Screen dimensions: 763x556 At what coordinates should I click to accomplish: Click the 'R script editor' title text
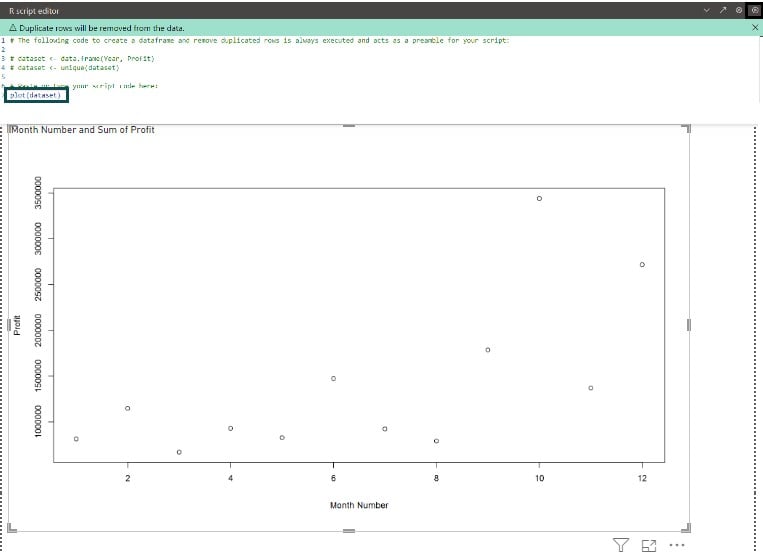(x=34, y=11)
